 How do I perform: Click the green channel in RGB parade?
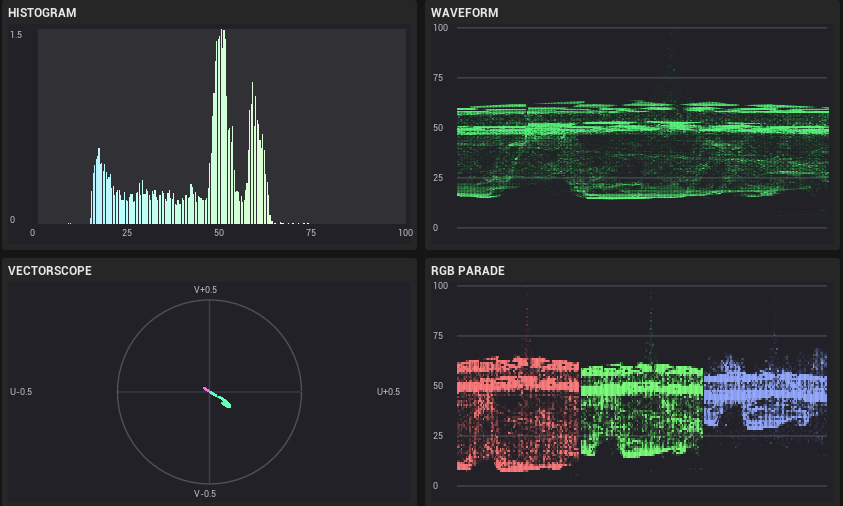[642, 411]
